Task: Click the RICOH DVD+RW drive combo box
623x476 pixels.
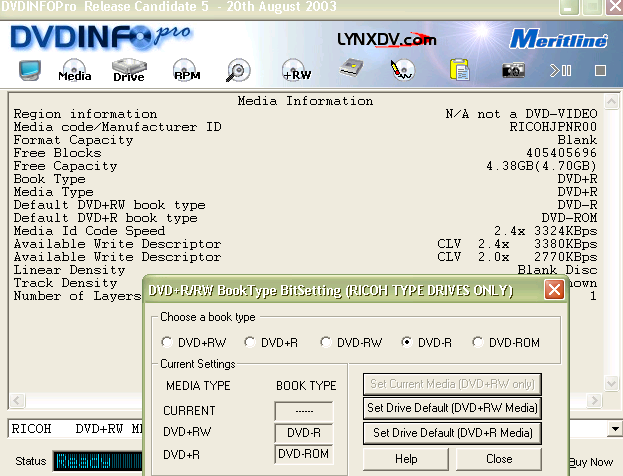Action: pyautogui.click(x=314, y=429)
